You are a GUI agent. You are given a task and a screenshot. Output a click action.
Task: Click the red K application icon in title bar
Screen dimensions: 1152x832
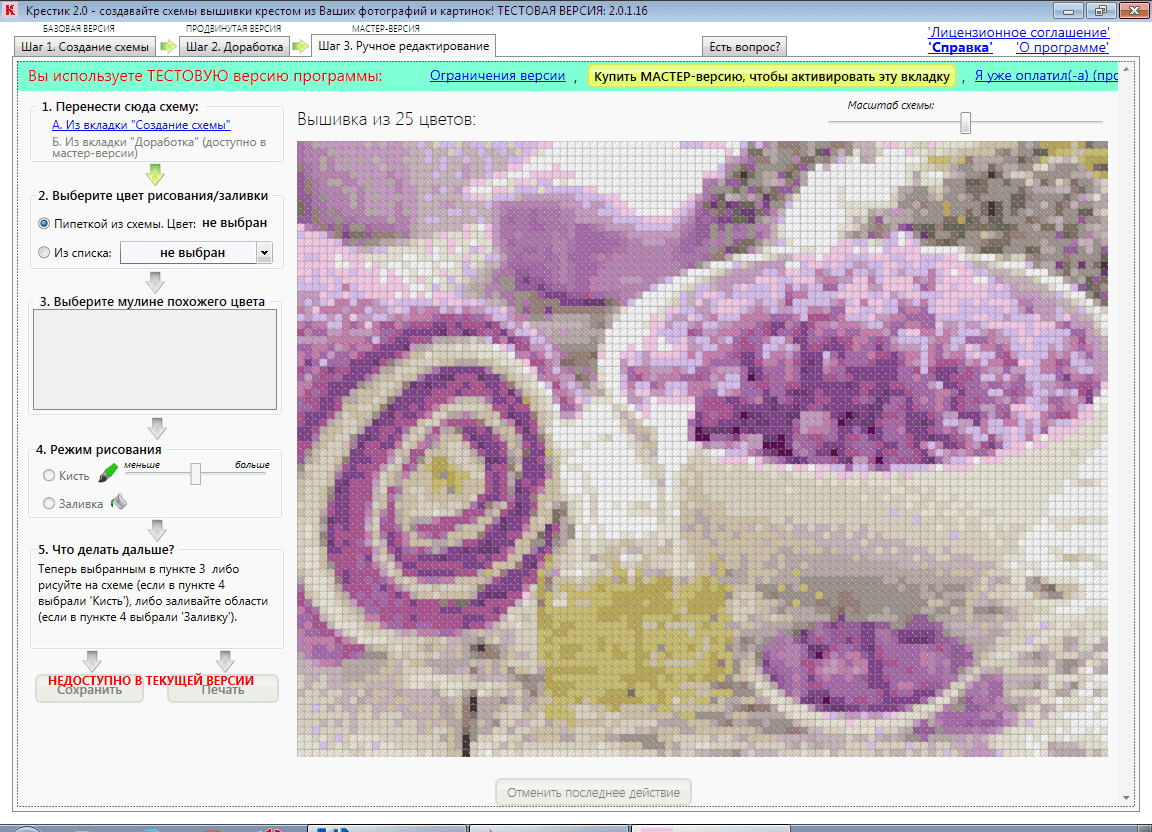(x=10, y=10)
